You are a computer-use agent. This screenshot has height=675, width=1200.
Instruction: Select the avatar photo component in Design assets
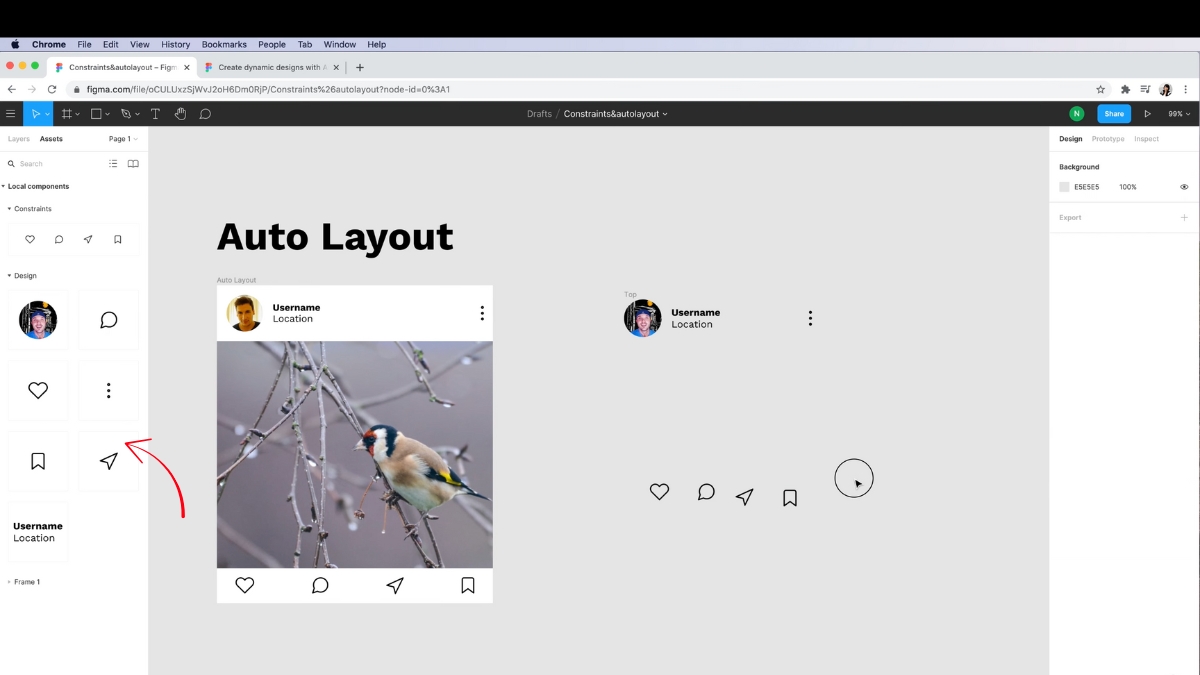point(38,320)
